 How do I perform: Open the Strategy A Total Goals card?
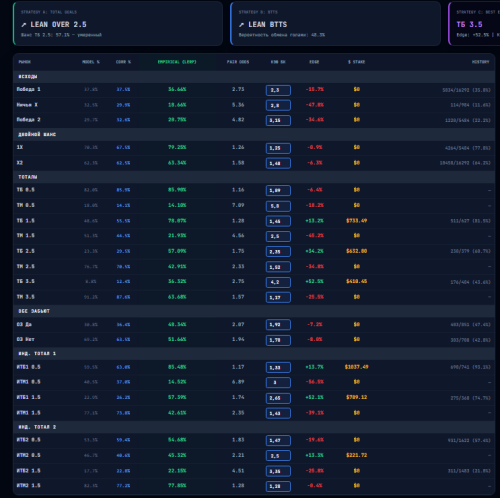(x=118, y=23)
